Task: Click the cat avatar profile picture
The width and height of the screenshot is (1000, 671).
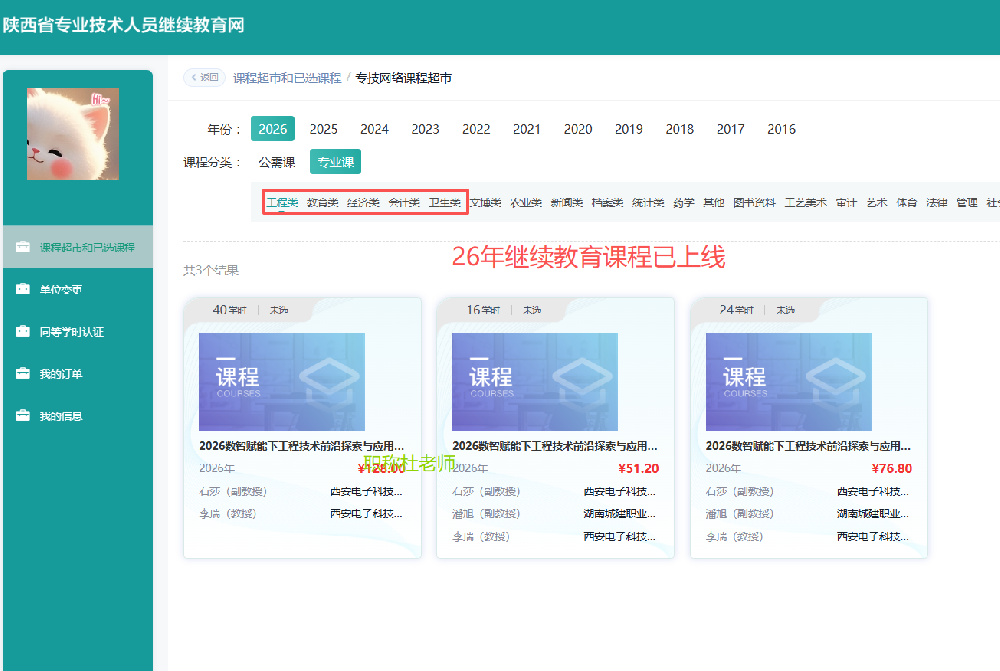Action: click(73, 134)
